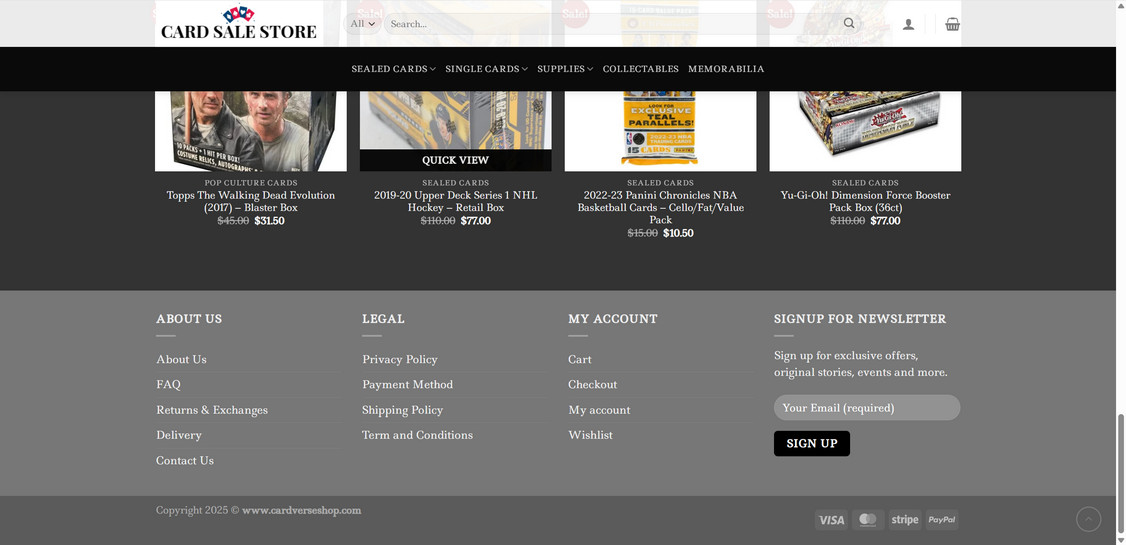
Task: Click the crossed-out $15.00 price
Action: click(x=643, y=233)
